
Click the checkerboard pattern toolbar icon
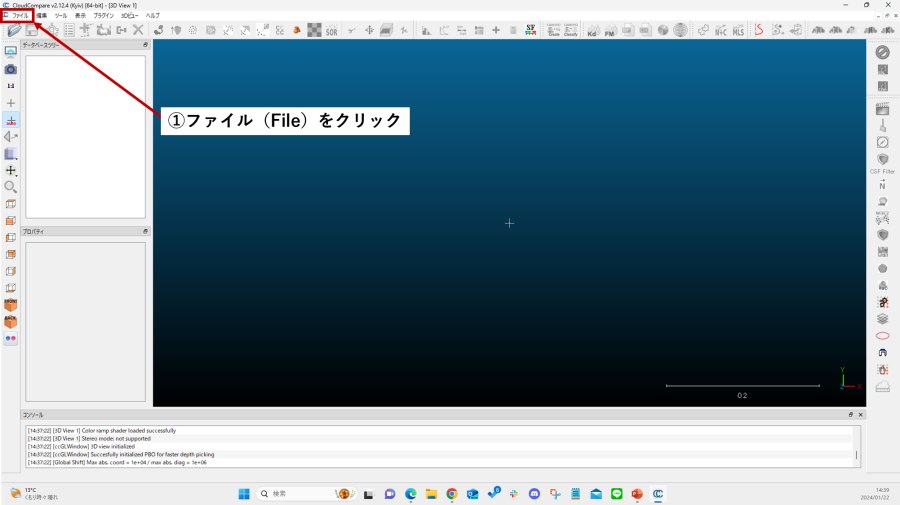314,30
